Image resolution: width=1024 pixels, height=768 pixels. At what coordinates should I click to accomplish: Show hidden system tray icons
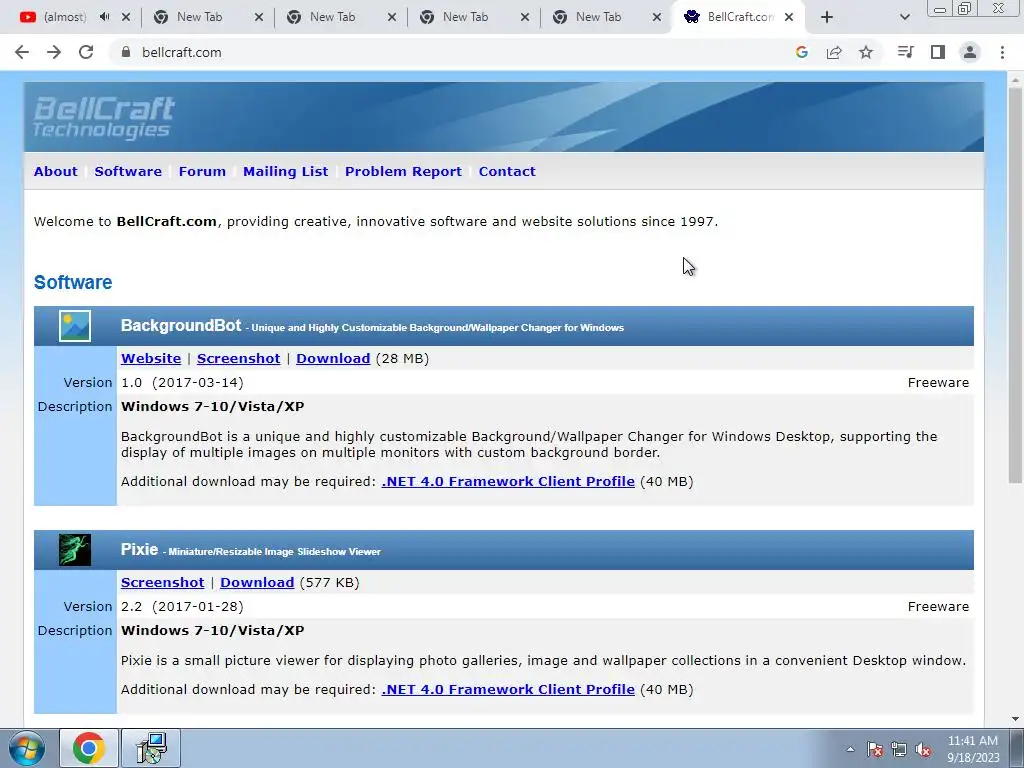[x=850, y=749]
